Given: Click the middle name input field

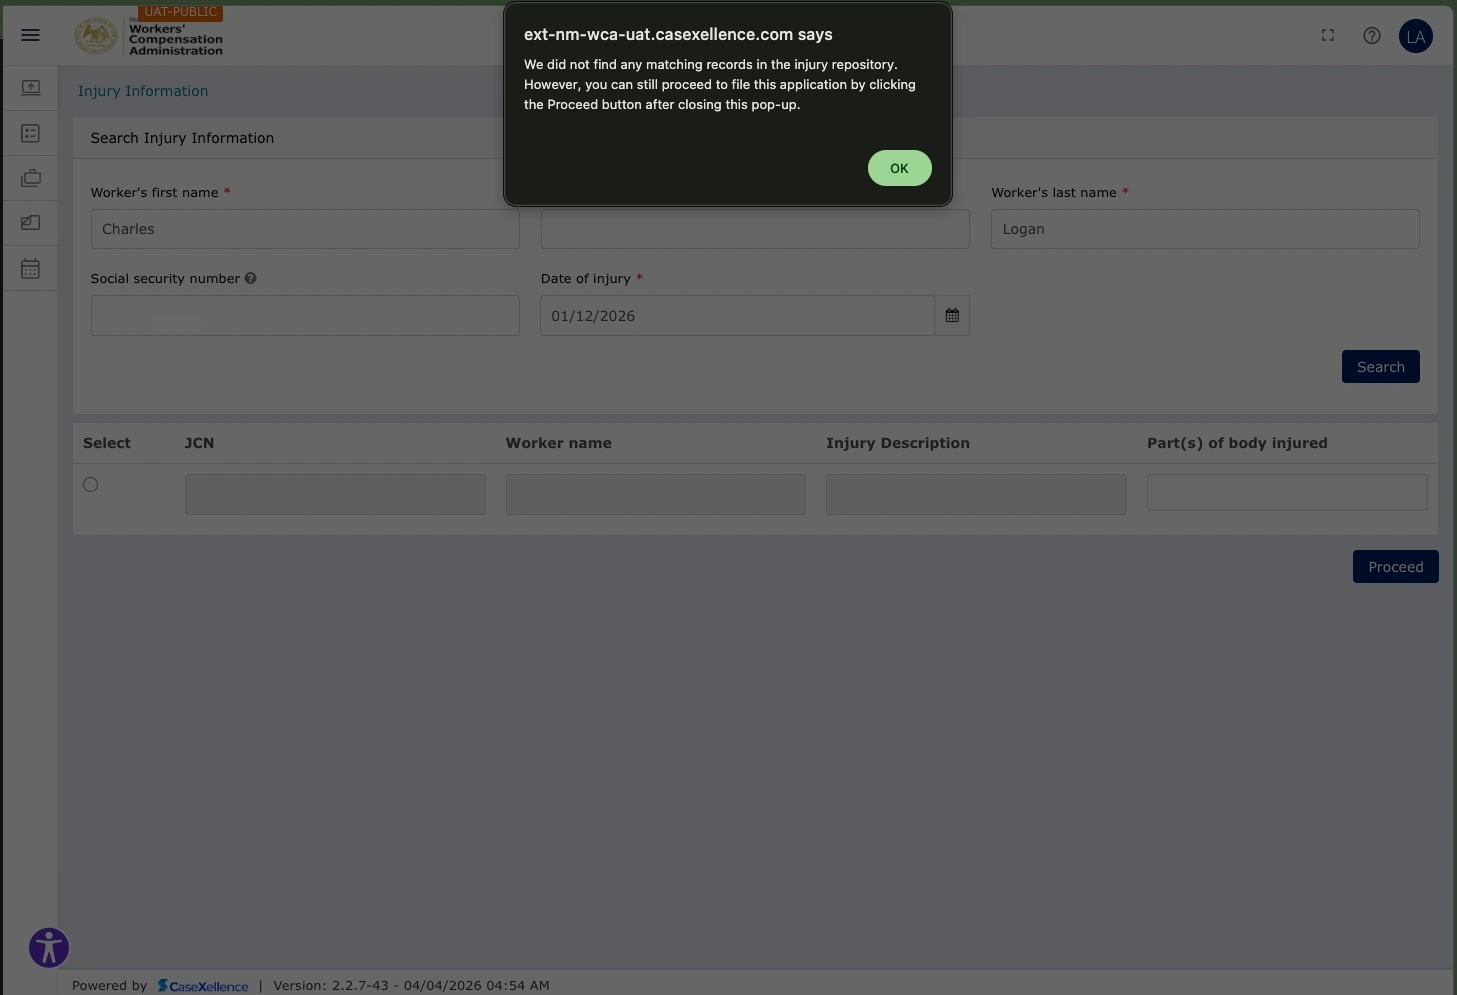Looking at the screenshot, I should point(755,229).
